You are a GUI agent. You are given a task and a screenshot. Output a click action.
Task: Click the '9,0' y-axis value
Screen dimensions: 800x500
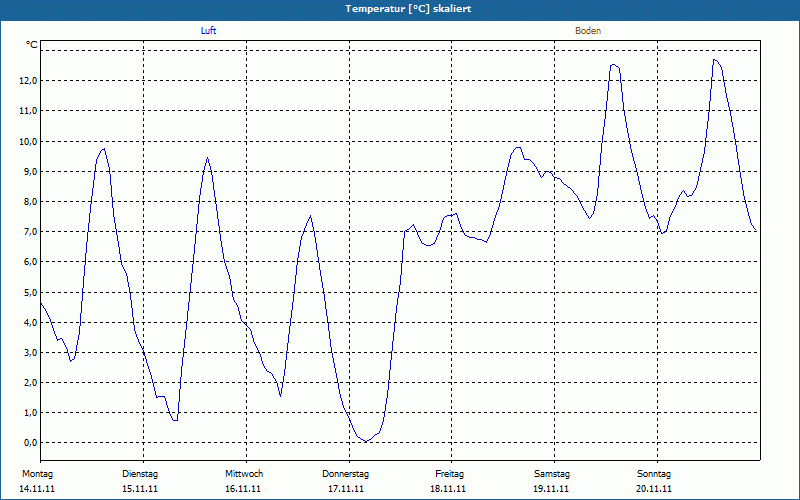click(31, 171)
